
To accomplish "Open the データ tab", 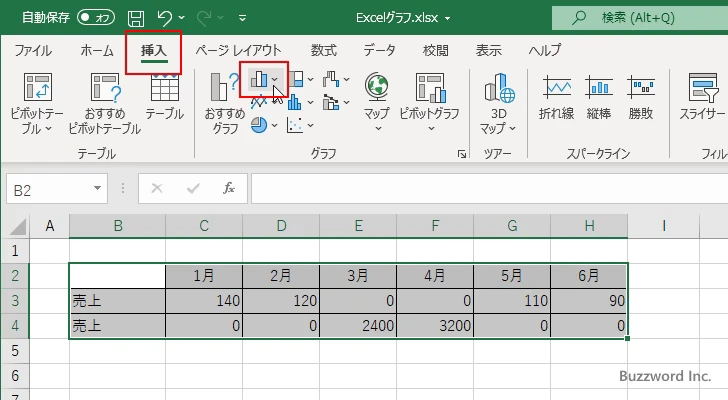I will point(379,50).
